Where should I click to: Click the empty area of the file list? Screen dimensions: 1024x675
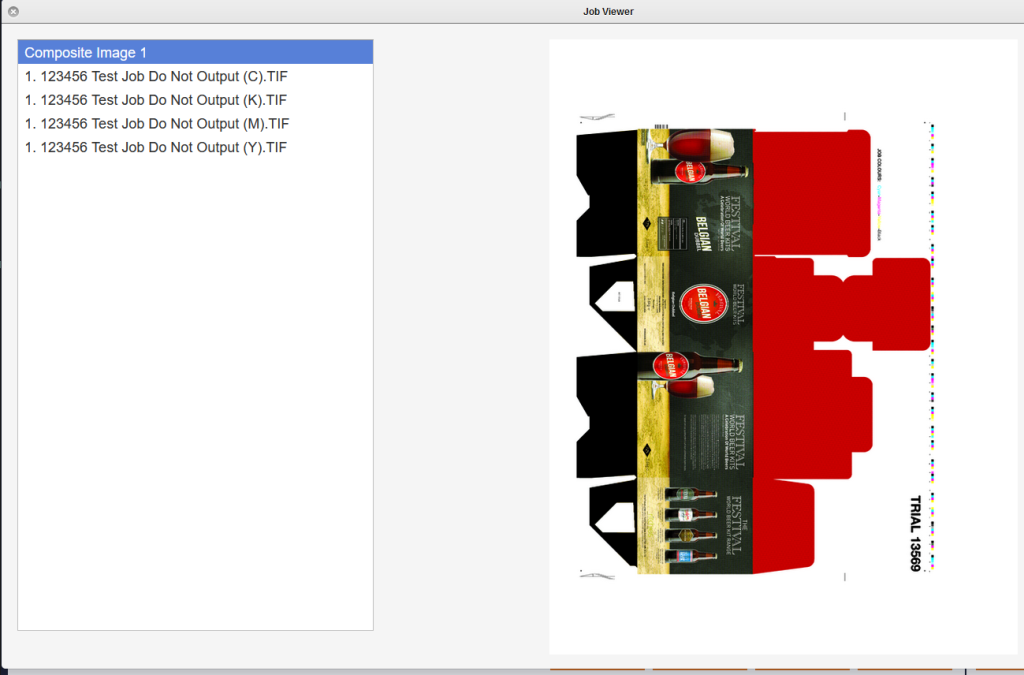coord(196,400)
